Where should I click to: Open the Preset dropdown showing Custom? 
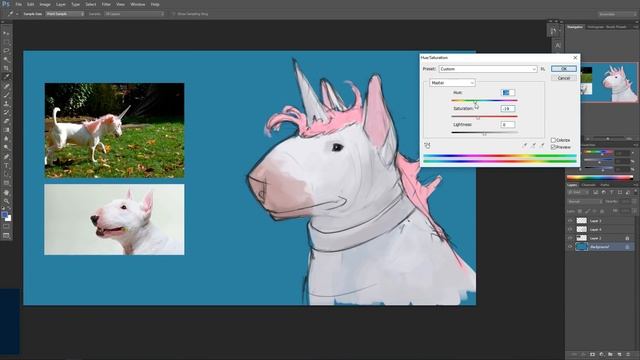488,69
